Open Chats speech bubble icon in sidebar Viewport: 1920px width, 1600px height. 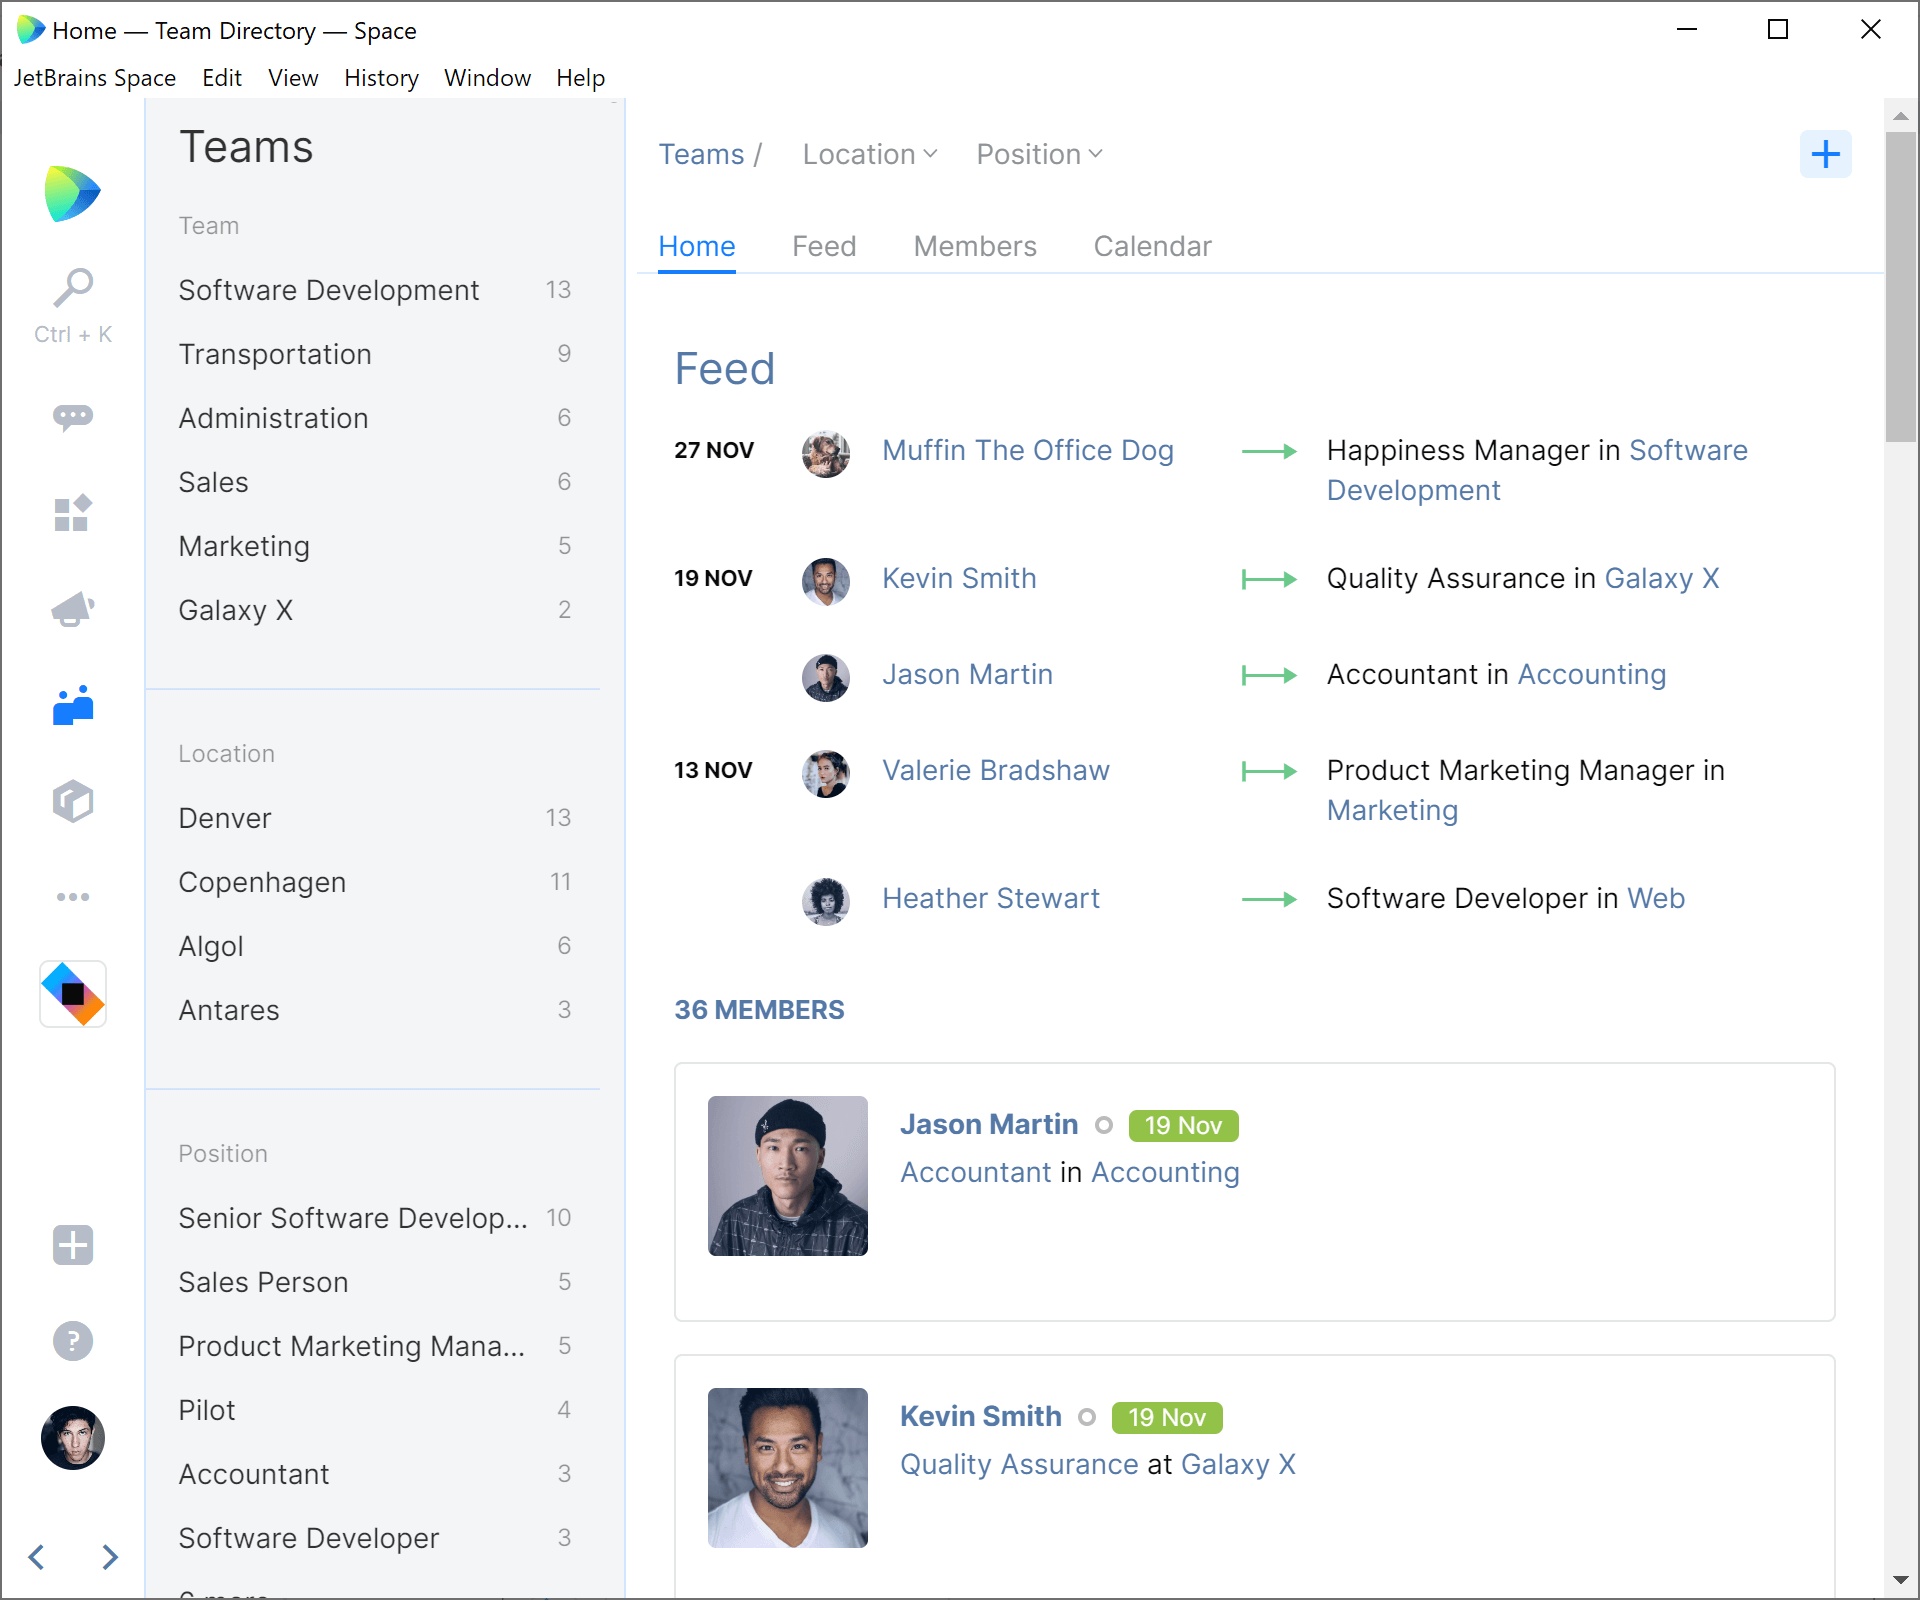pos(73,417)
